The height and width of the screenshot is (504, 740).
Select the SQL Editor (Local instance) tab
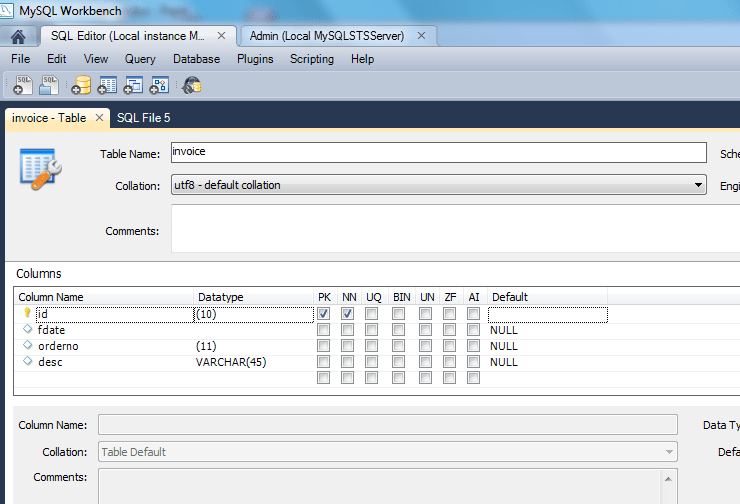click(128, 36)
